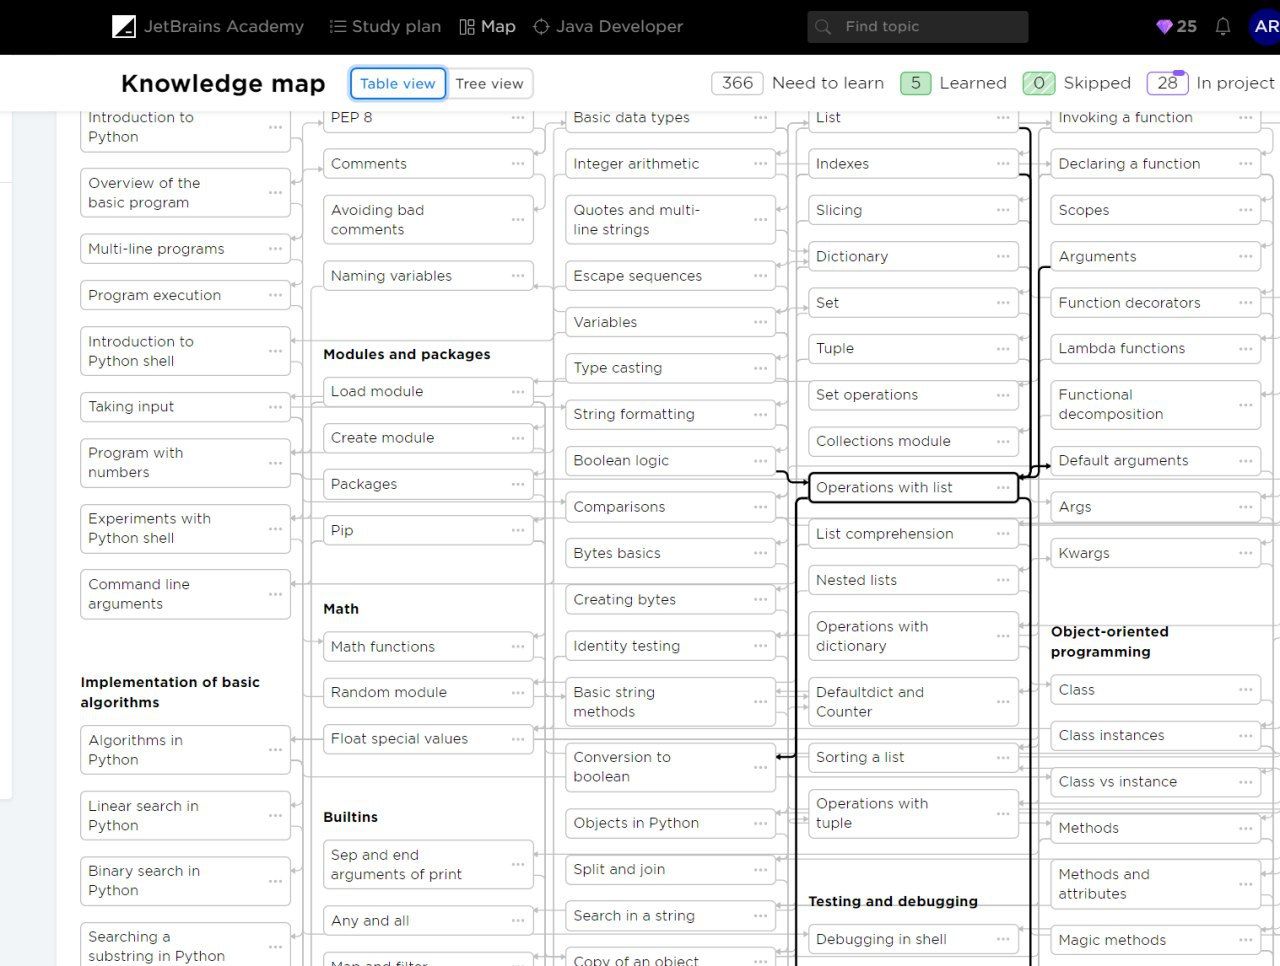Toggle the 28 In project filter
Screen dimensions: 1280x966
pos(1211,83)
